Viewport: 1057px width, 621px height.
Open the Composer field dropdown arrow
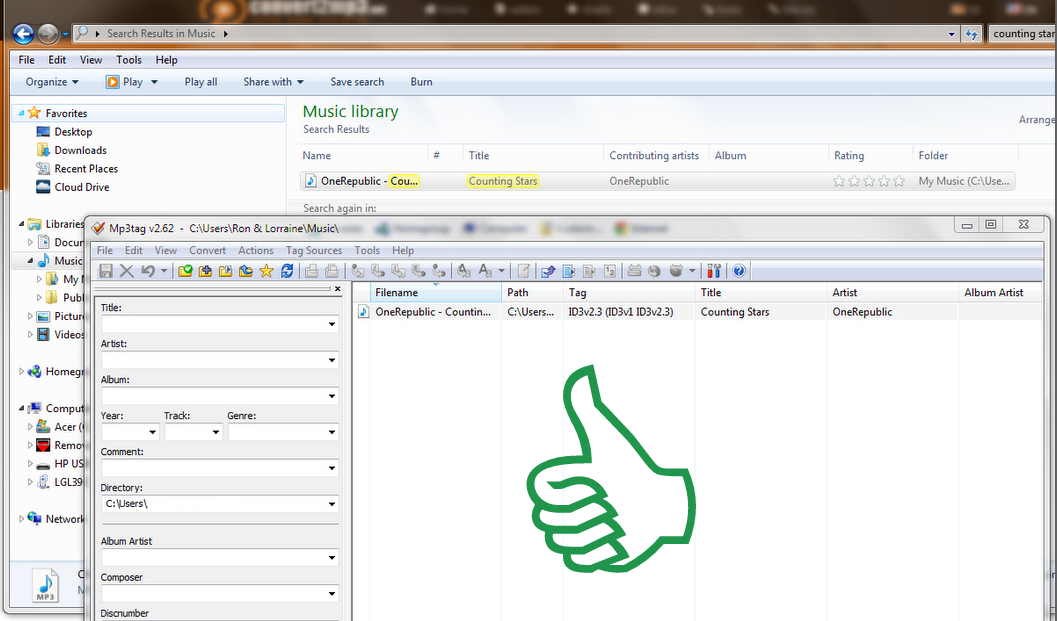click(x=332, y=594)
